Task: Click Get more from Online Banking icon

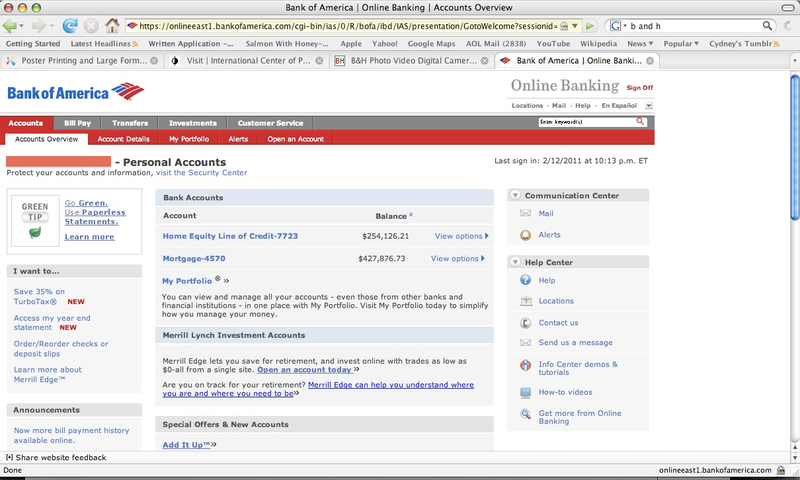Action: pyautogui.click(x=526, y=414)
